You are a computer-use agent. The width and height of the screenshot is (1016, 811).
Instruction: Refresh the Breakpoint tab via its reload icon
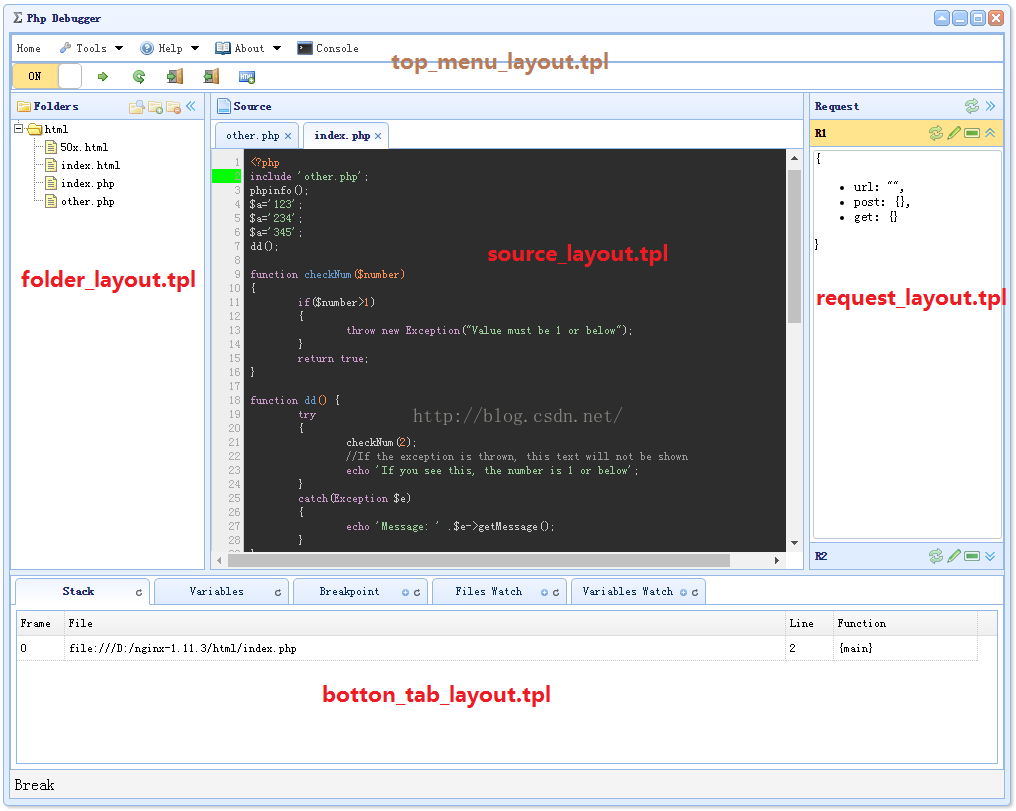[417, 592]
